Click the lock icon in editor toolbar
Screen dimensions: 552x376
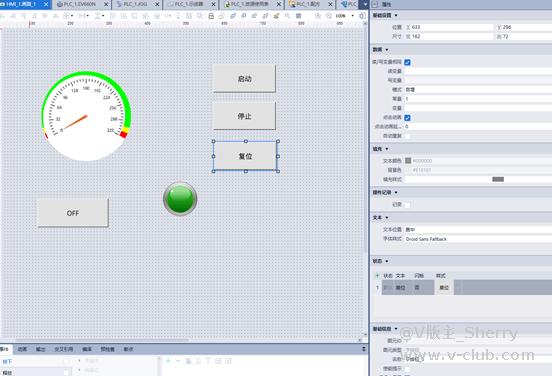click(211, 16)
